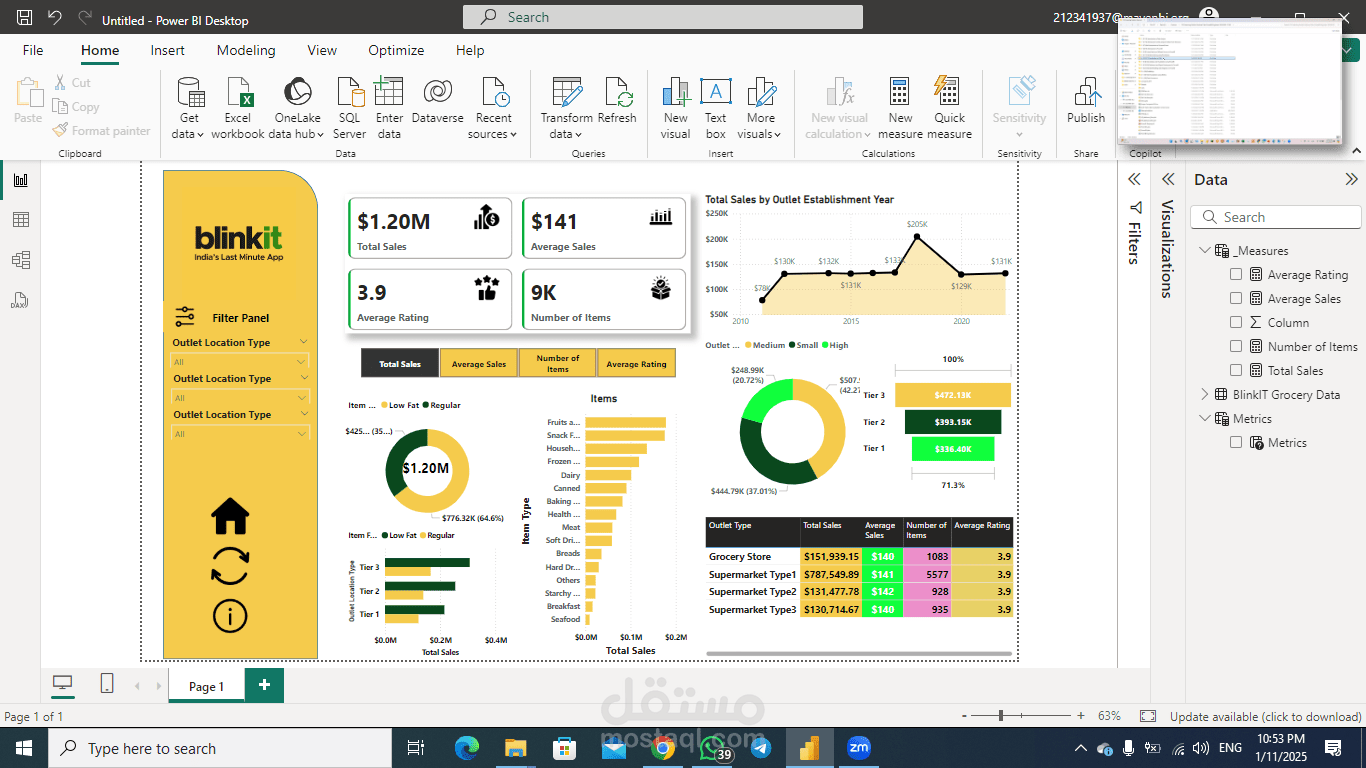1366x768 pixels.
Task: Open the File menu
Action: (x=33, y=50)
